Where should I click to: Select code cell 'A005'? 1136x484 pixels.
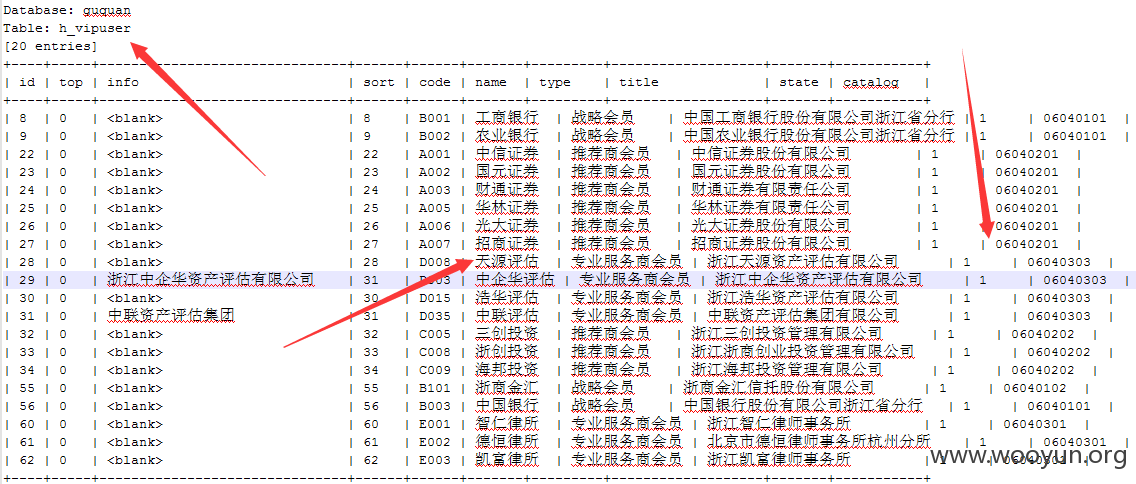tap(435, 208)
